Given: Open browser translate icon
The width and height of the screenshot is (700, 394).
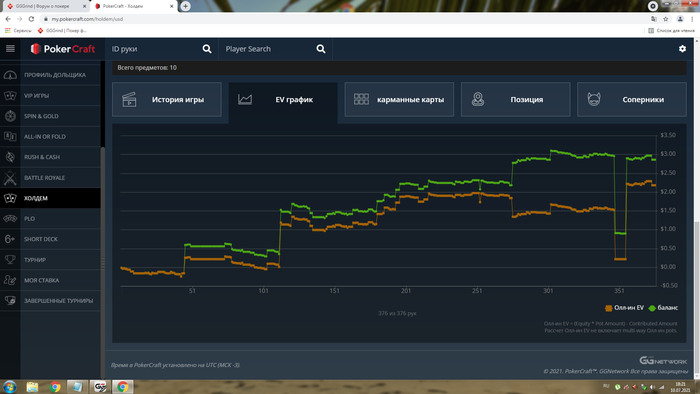Looking at the screenshot, I should (654, 19).
